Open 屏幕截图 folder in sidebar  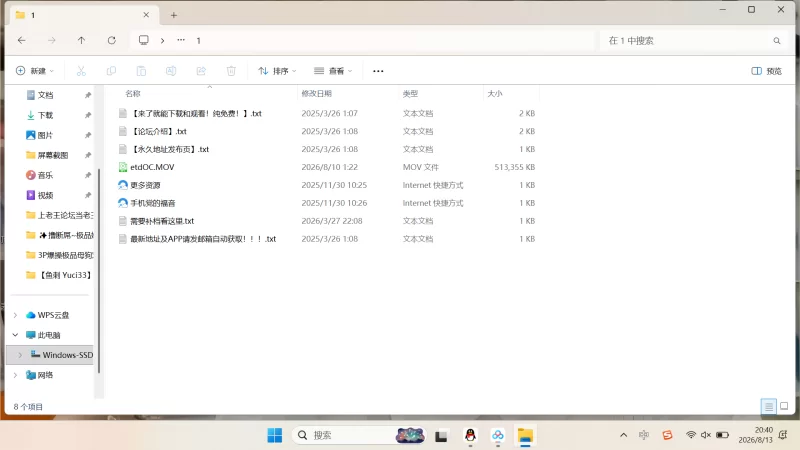[53, 155]
